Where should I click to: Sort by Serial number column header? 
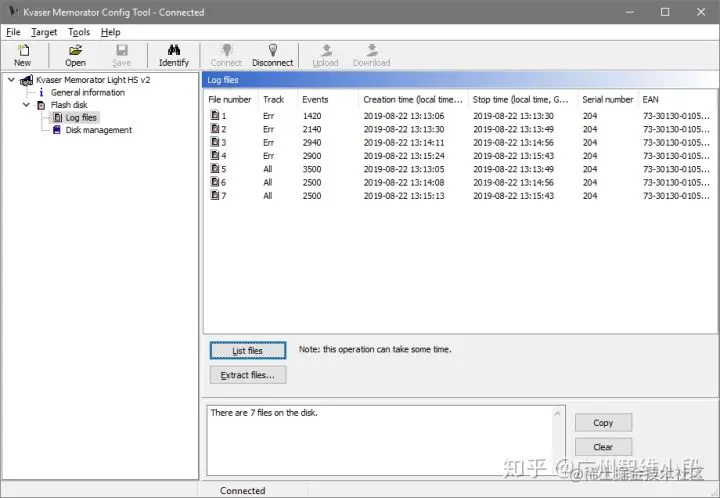pyautogui.click(x=608, y=100)
